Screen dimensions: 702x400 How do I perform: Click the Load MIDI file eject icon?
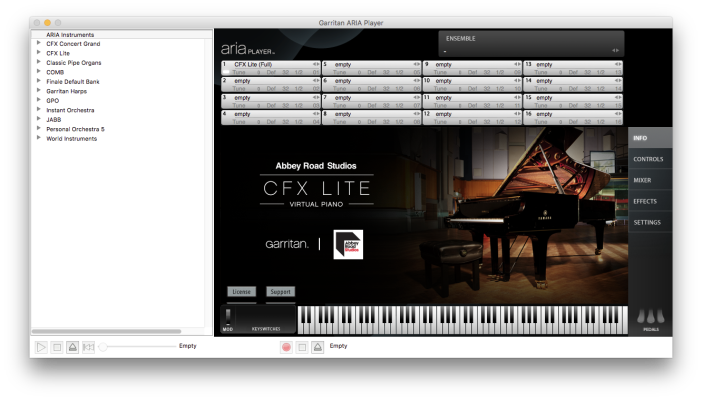pos(73,347)
